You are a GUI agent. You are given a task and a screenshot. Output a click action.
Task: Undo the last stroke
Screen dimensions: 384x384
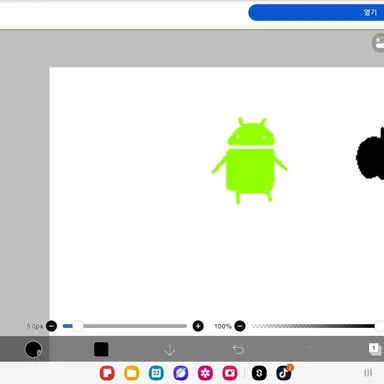(238, 350)
